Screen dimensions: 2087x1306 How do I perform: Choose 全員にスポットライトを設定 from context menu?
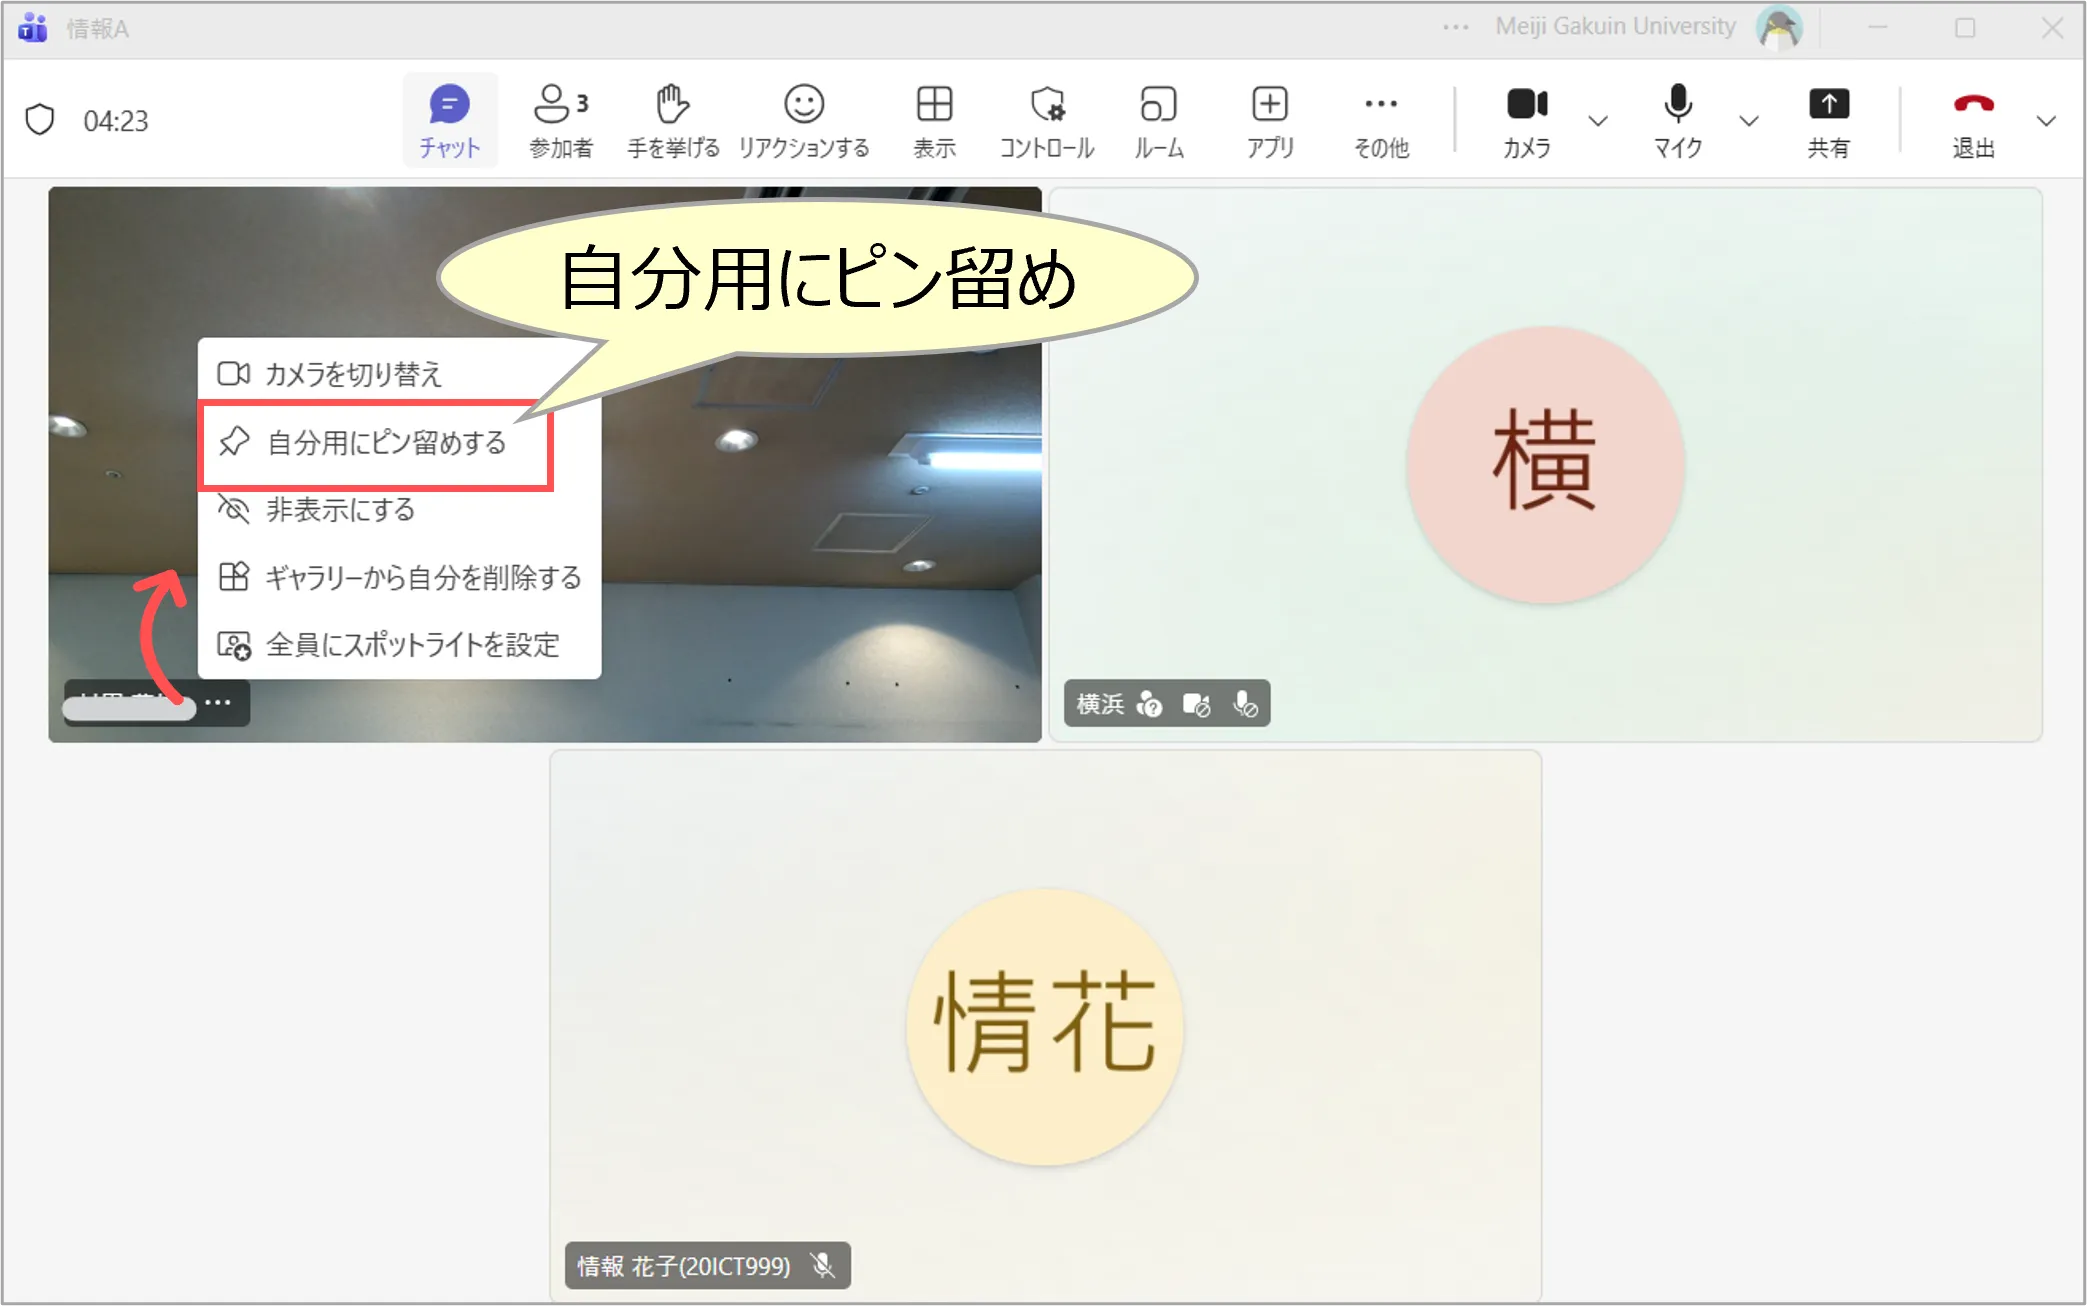pyautogui.click(x=412, y=645)
